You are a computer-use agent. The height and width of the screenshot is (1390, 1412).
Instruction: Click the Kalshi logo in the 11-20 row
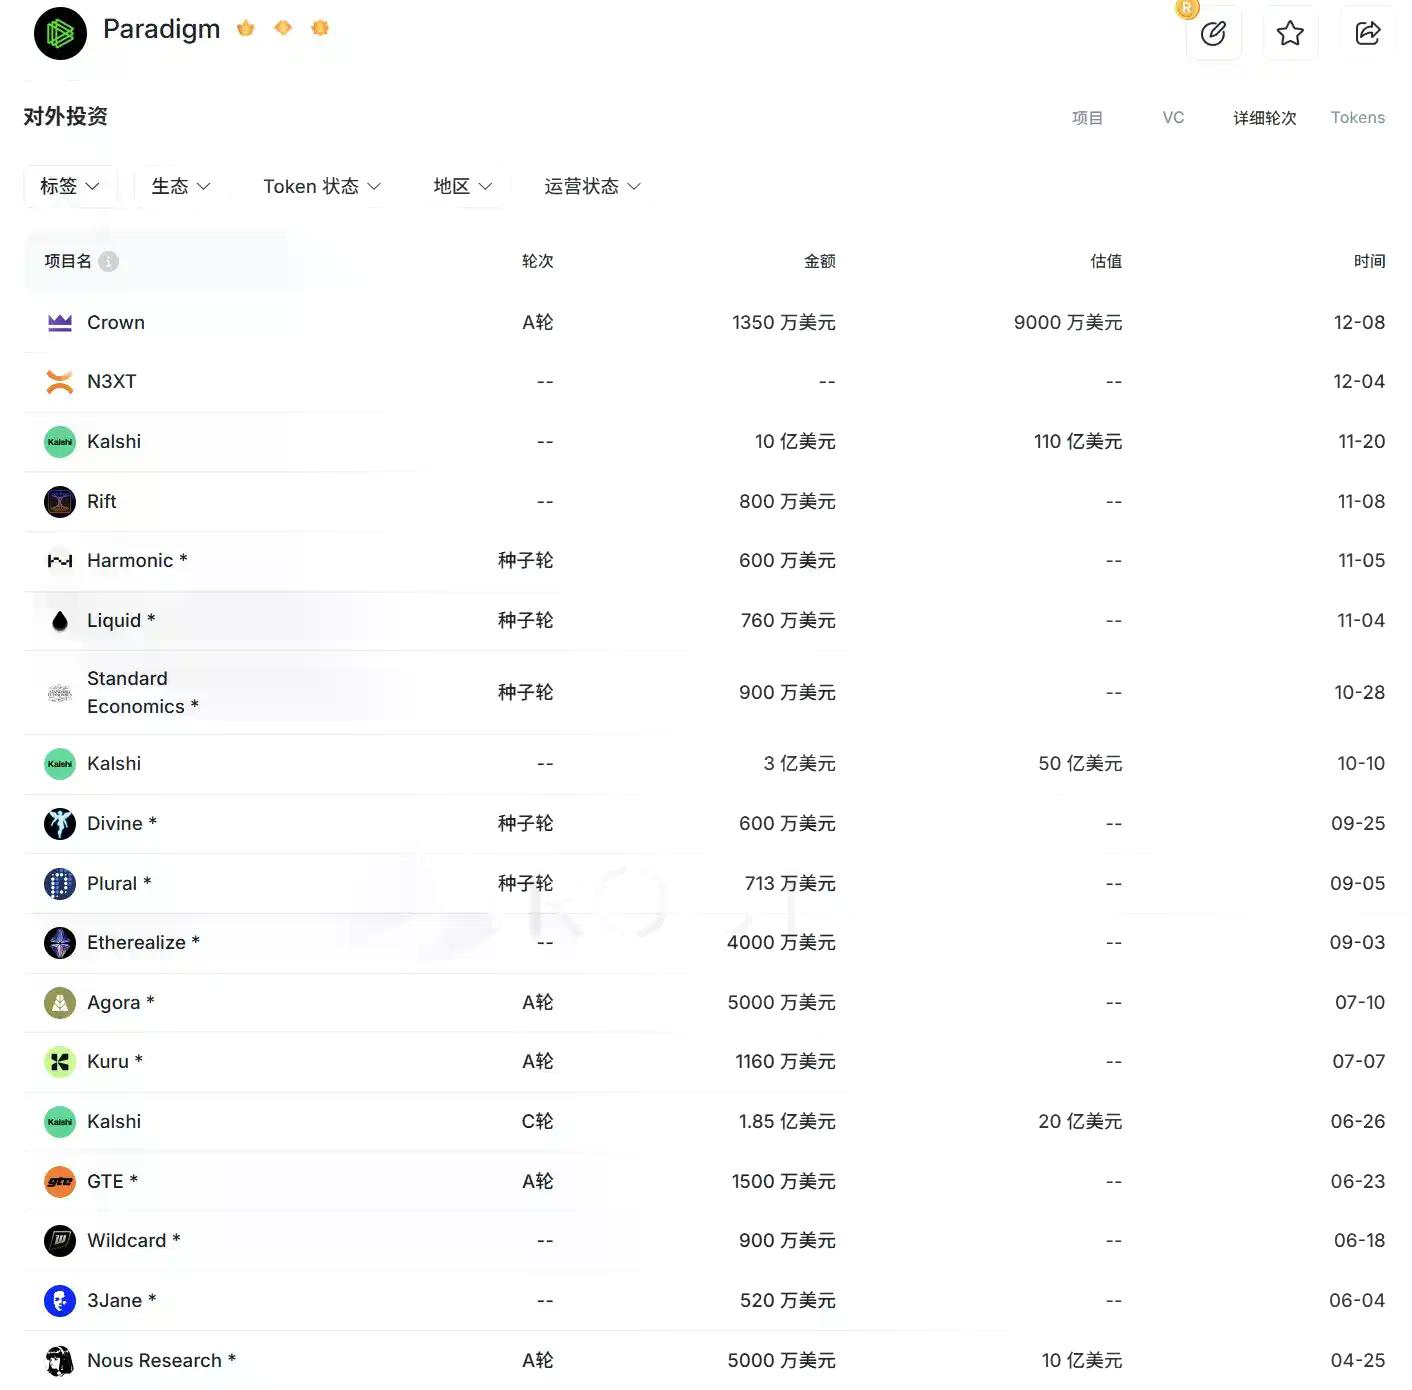[60, 441]
